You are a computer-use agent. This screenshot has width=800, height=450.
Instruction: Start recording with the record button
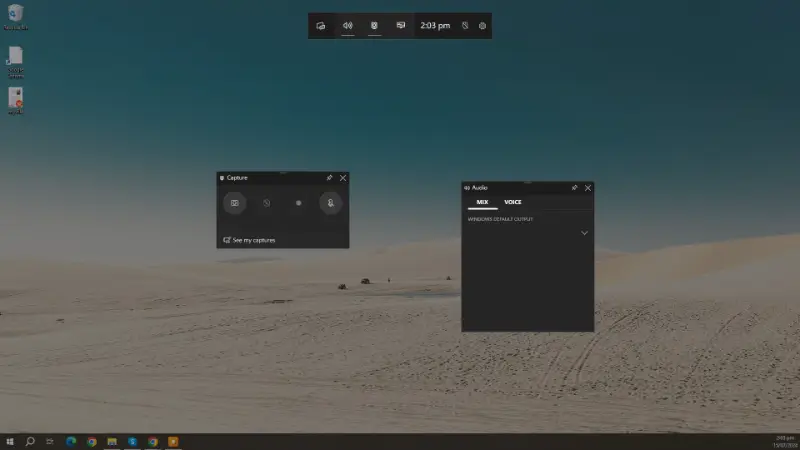pyautogui.click(x=298, y=203)
